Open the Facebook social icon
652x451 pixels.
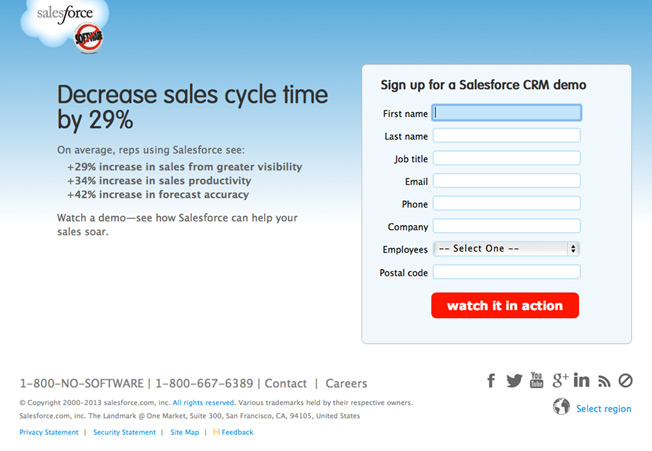pos(491,380)
